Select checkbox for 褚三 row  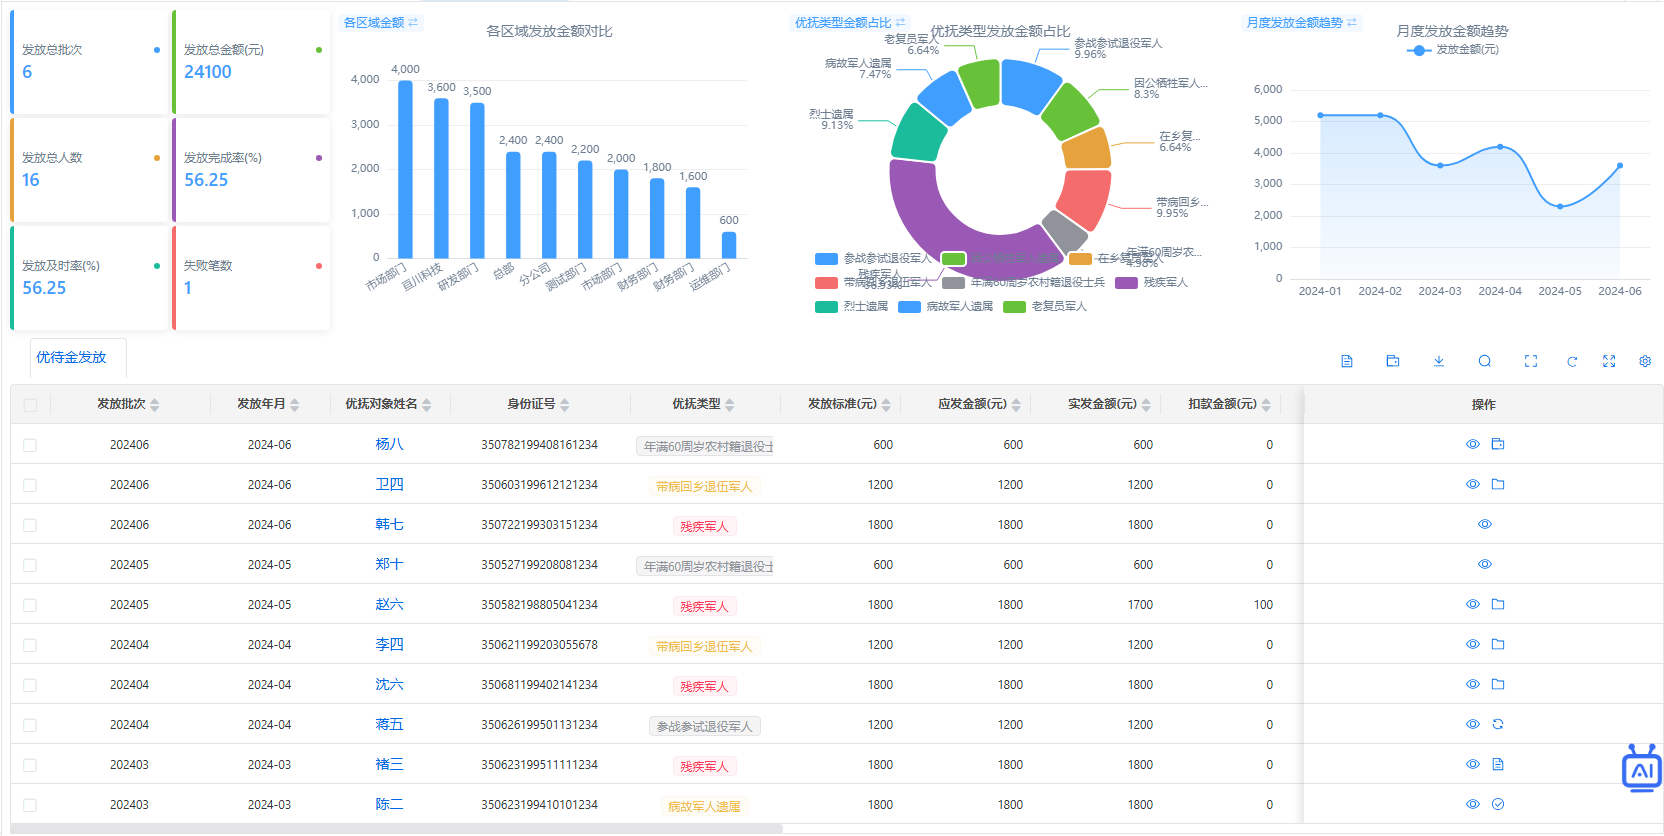[x=30, y=765]
